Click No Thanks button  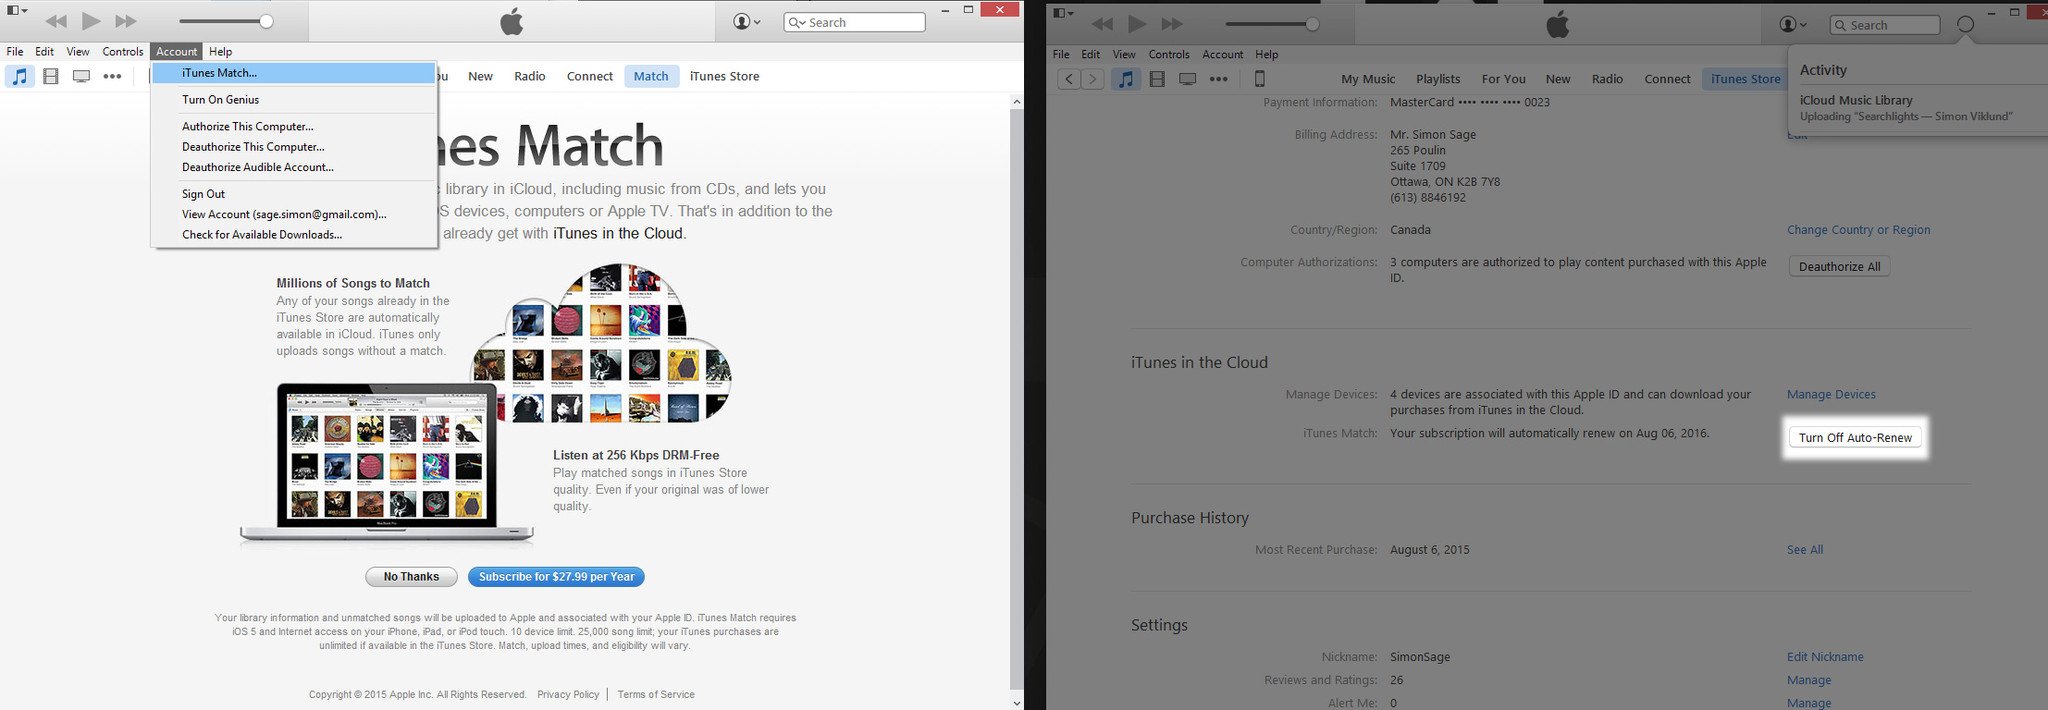[411, 577]
